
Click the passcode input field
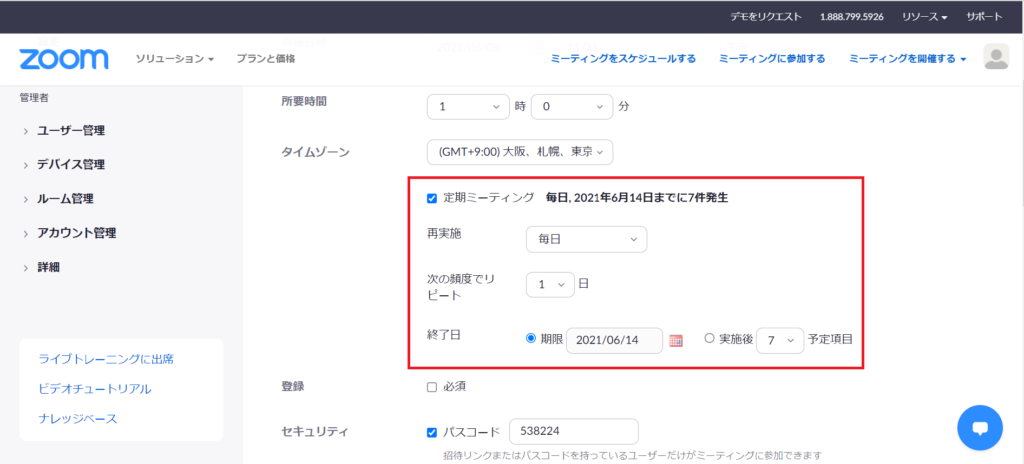pyautogui.click(x=573, y=431)
